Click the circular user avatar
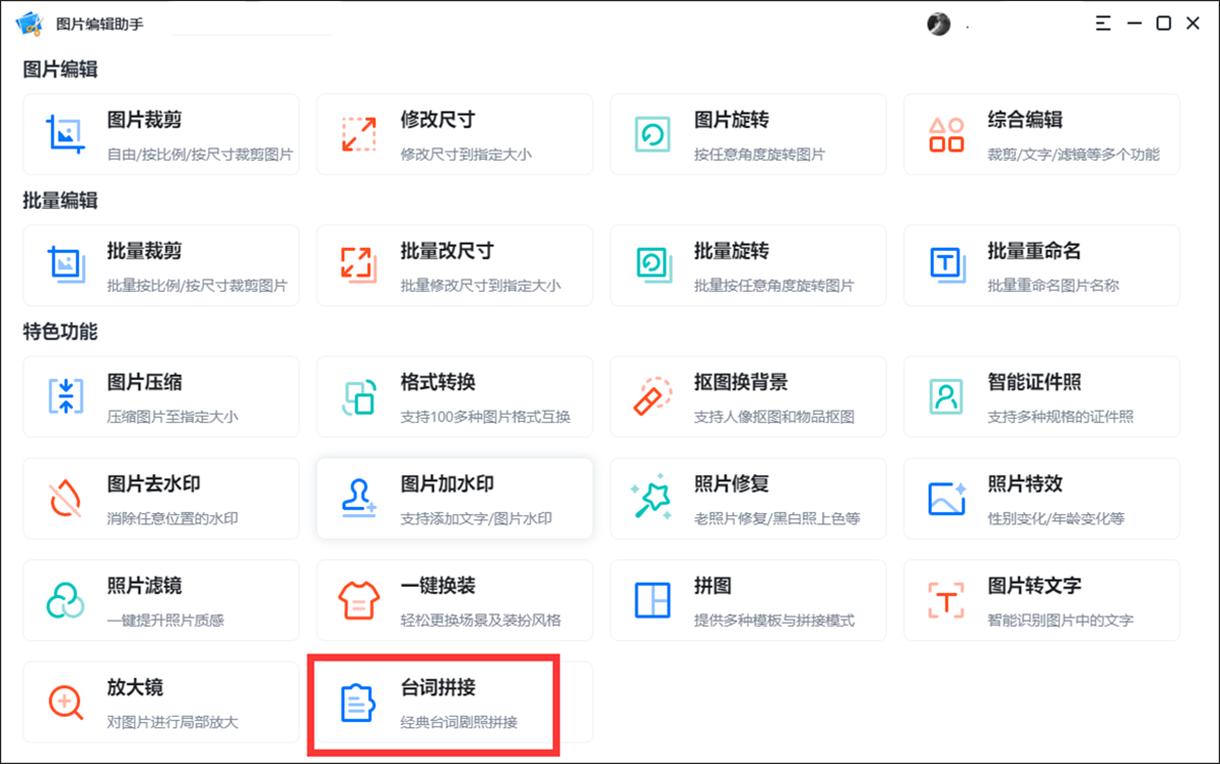1220x764 pixels. (x=938, y=23)
